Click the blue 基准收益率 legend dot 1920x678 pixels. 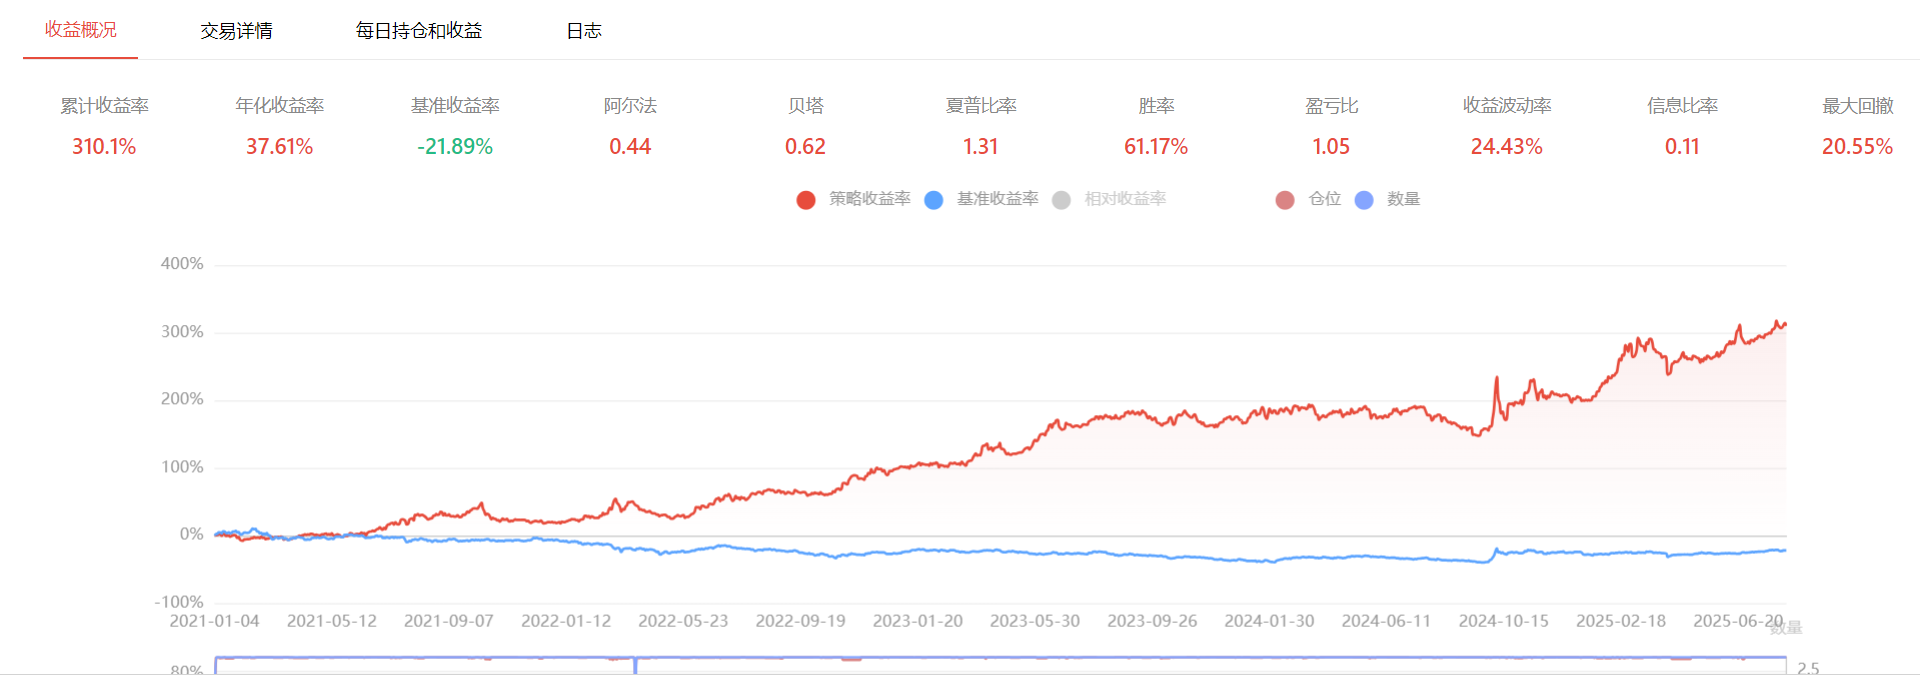tap(934, 200)
